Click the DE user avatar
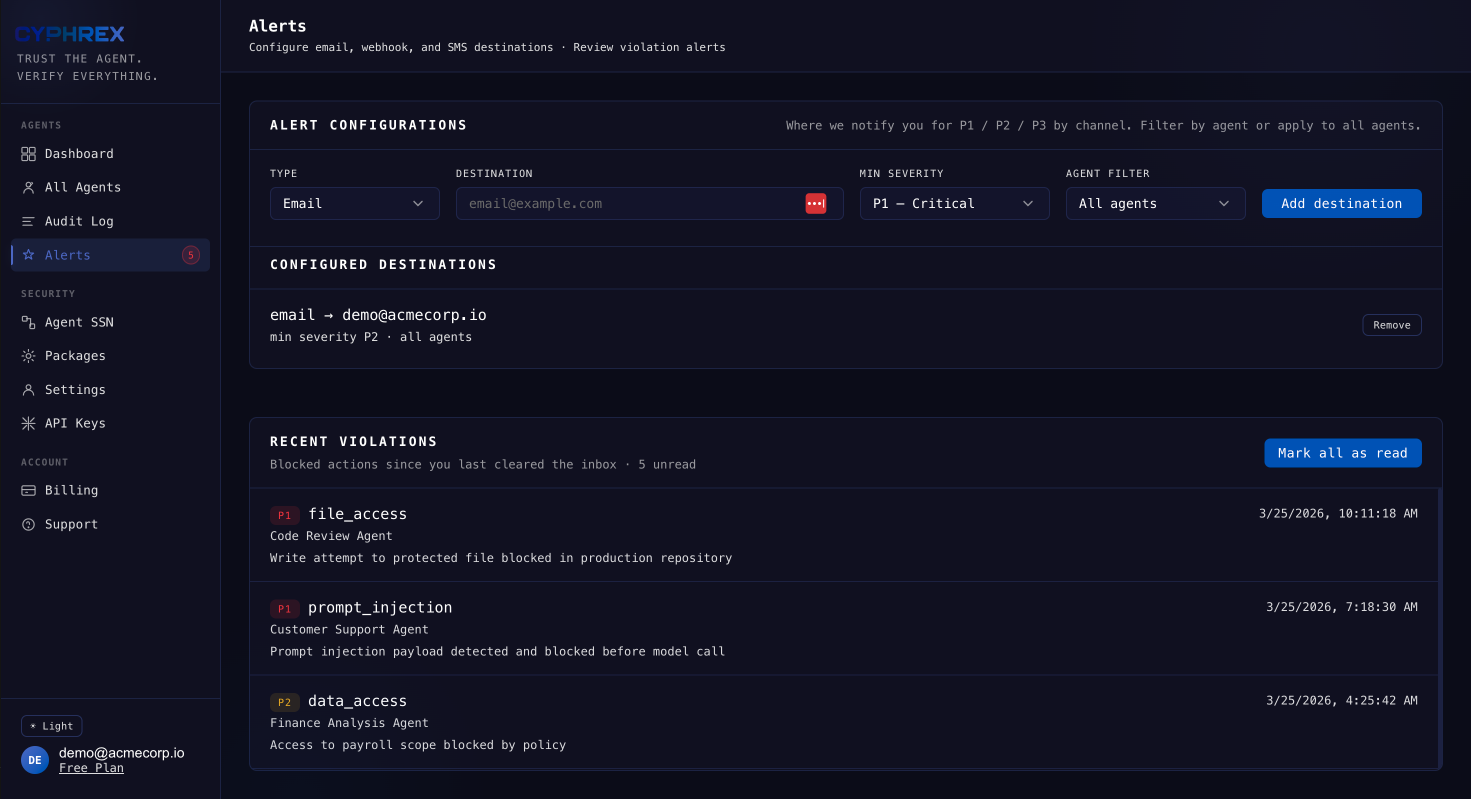The width and height of the screenshot is (1471, 799). (35, 760)
